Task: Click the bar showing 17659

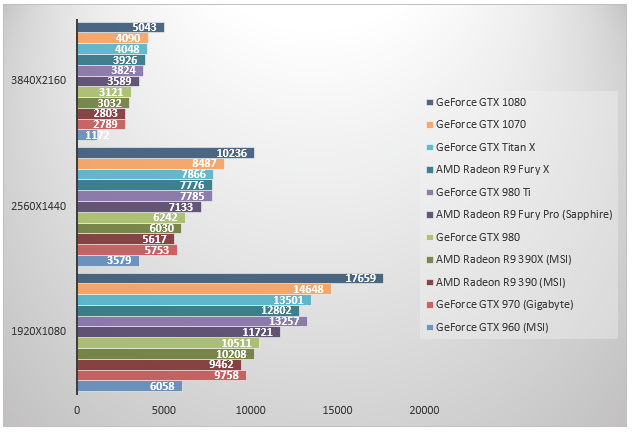Action: point(230,279)
